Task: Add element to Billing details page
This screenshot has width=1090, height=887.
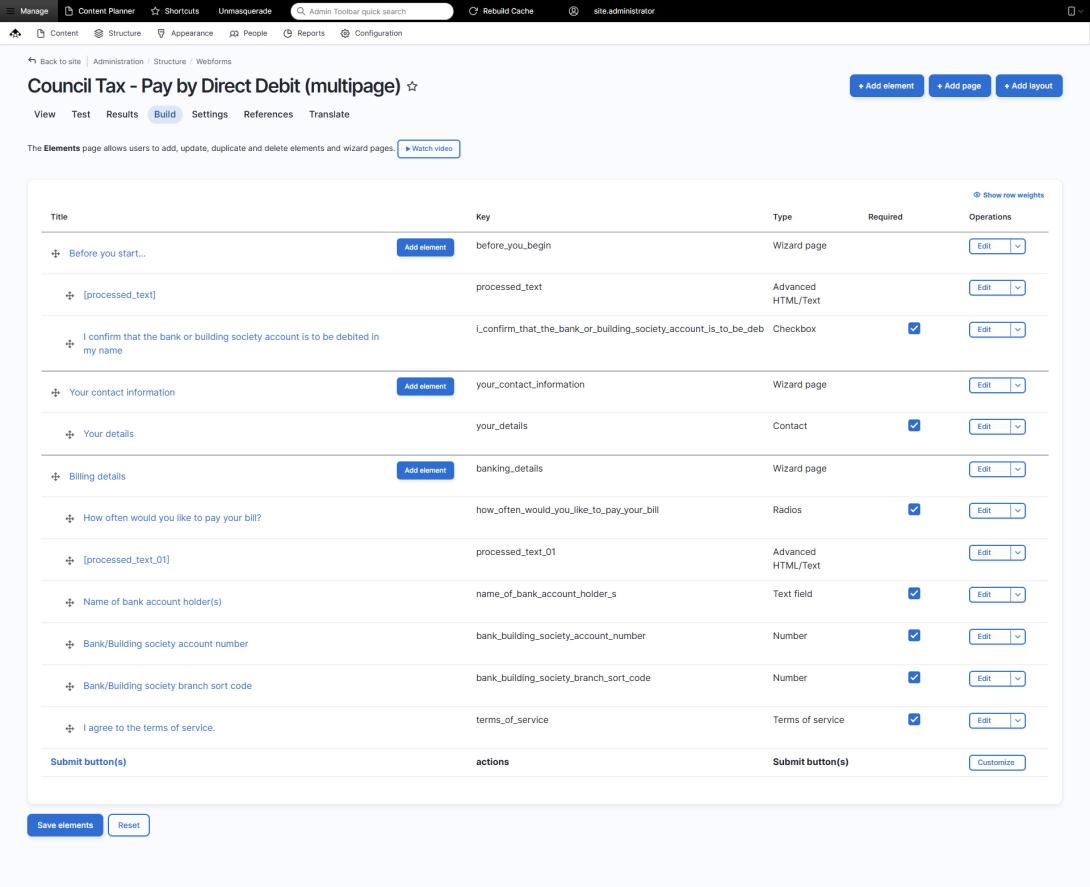Action: [x=425, y=471]
